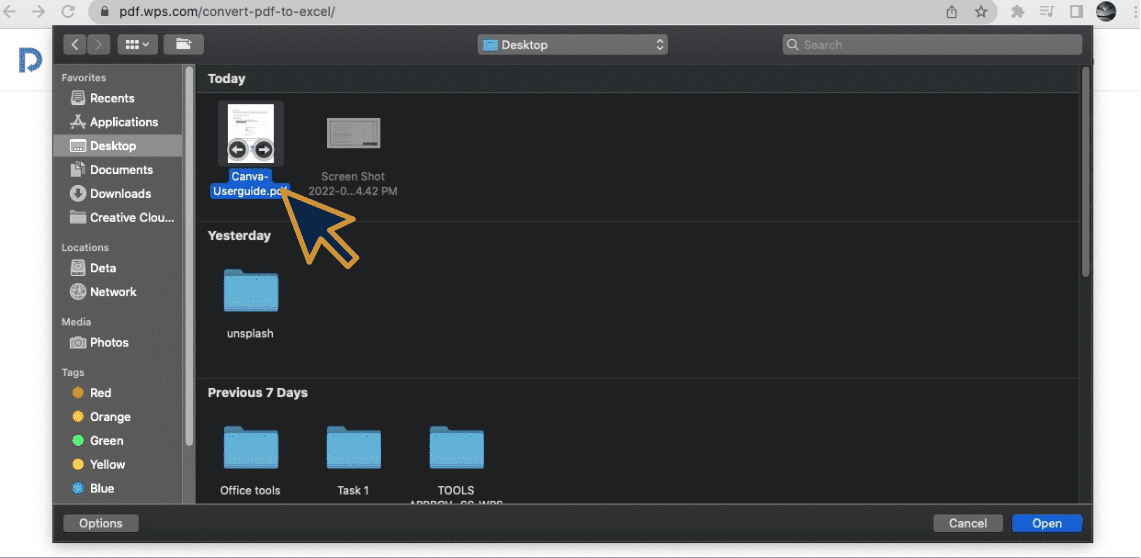This screenshot has width=1141, height=558.
Task: Click the Search field in file dialog
Action: (x=932, y=45)
